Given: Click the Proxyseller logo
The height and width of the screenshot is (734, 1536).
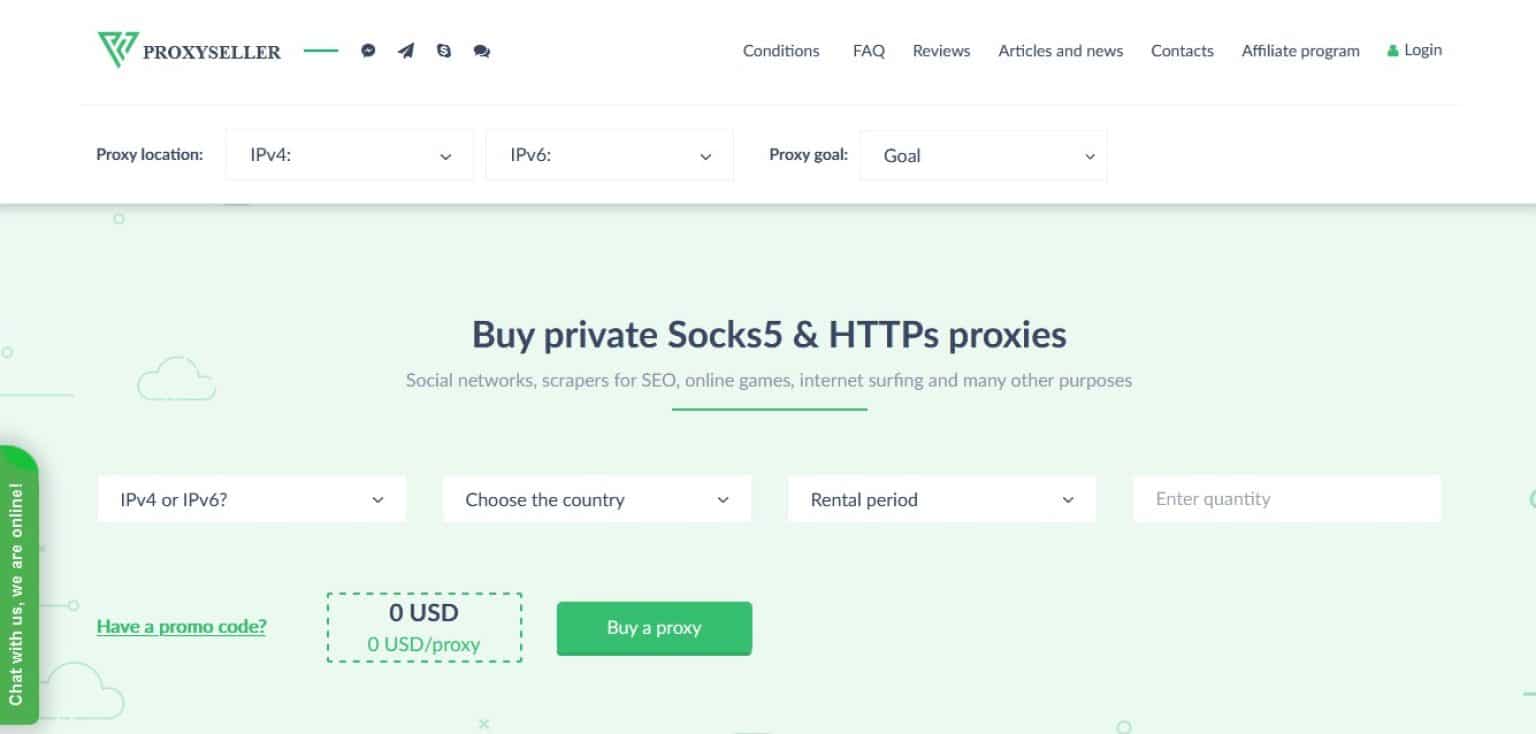Looking at the screenshot, I should coord(189,50).
